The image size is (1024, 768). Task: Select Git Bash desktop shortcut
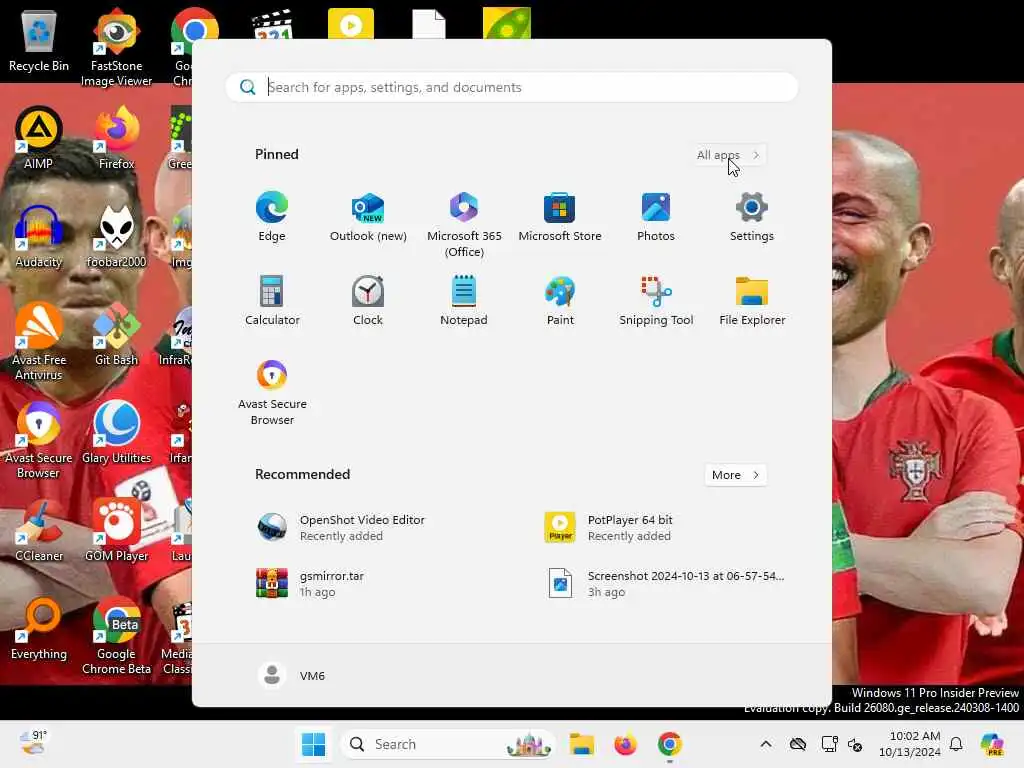tap(116, 334)
